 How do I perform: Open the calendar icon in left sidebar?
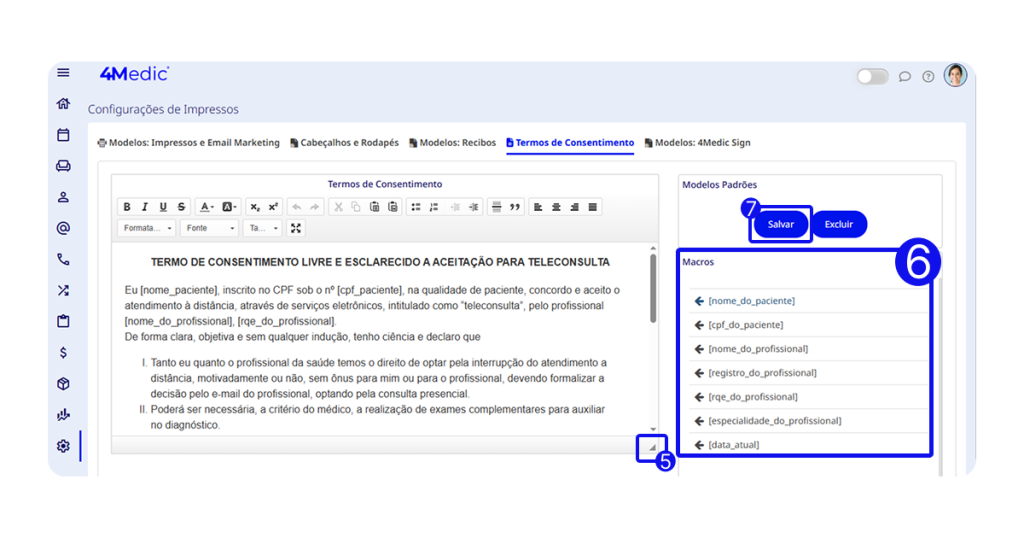(x=63, y=135)
